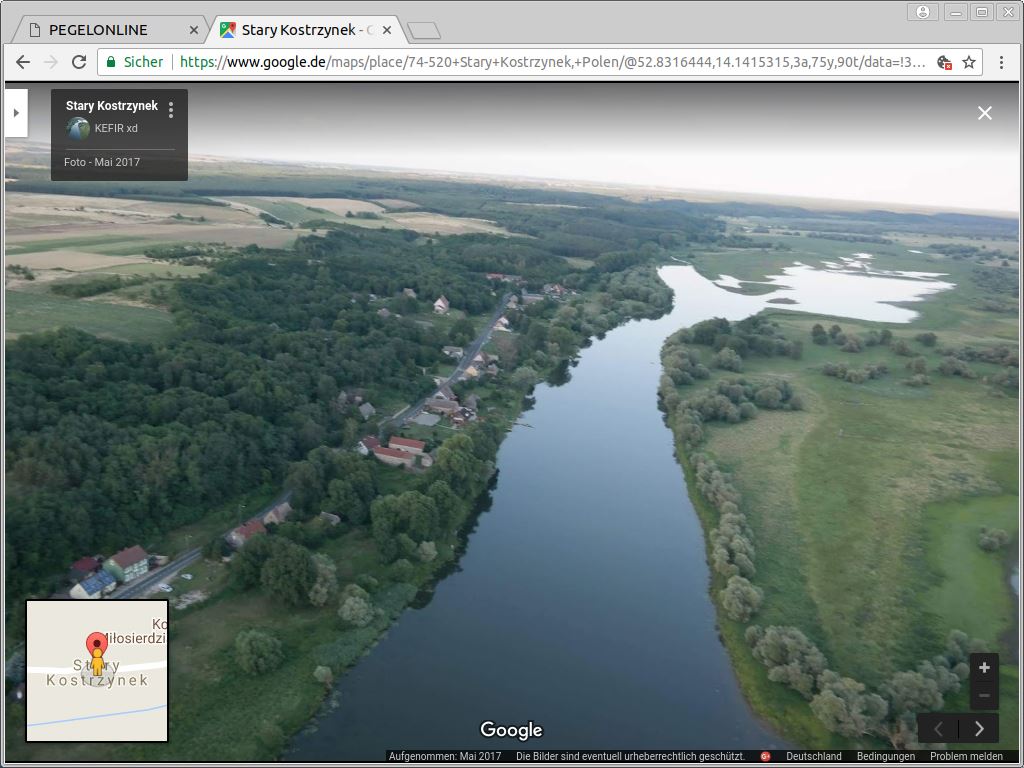Image resolution: width=1024 pixels, height=768 pixels.
Task: Reload the current page
Action: click(79, 62)
